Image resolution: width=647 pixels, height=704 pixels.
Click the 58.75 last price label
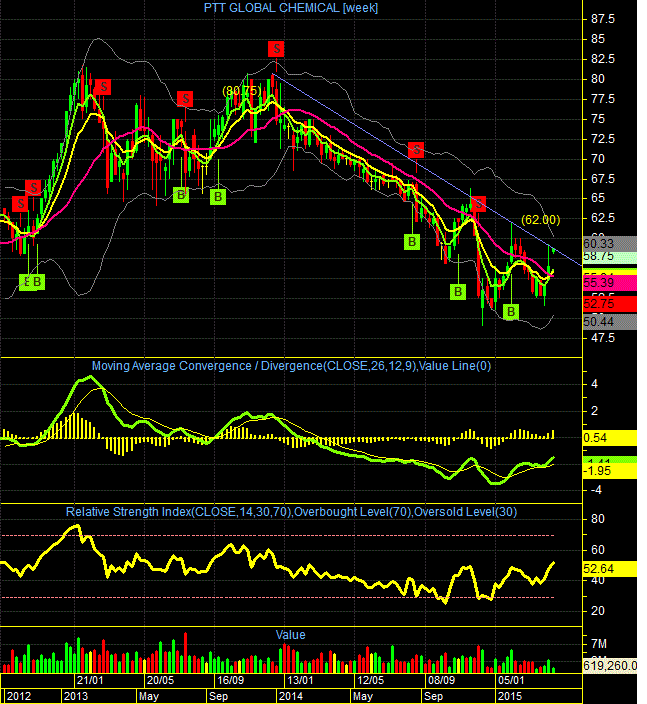(610, 257)
